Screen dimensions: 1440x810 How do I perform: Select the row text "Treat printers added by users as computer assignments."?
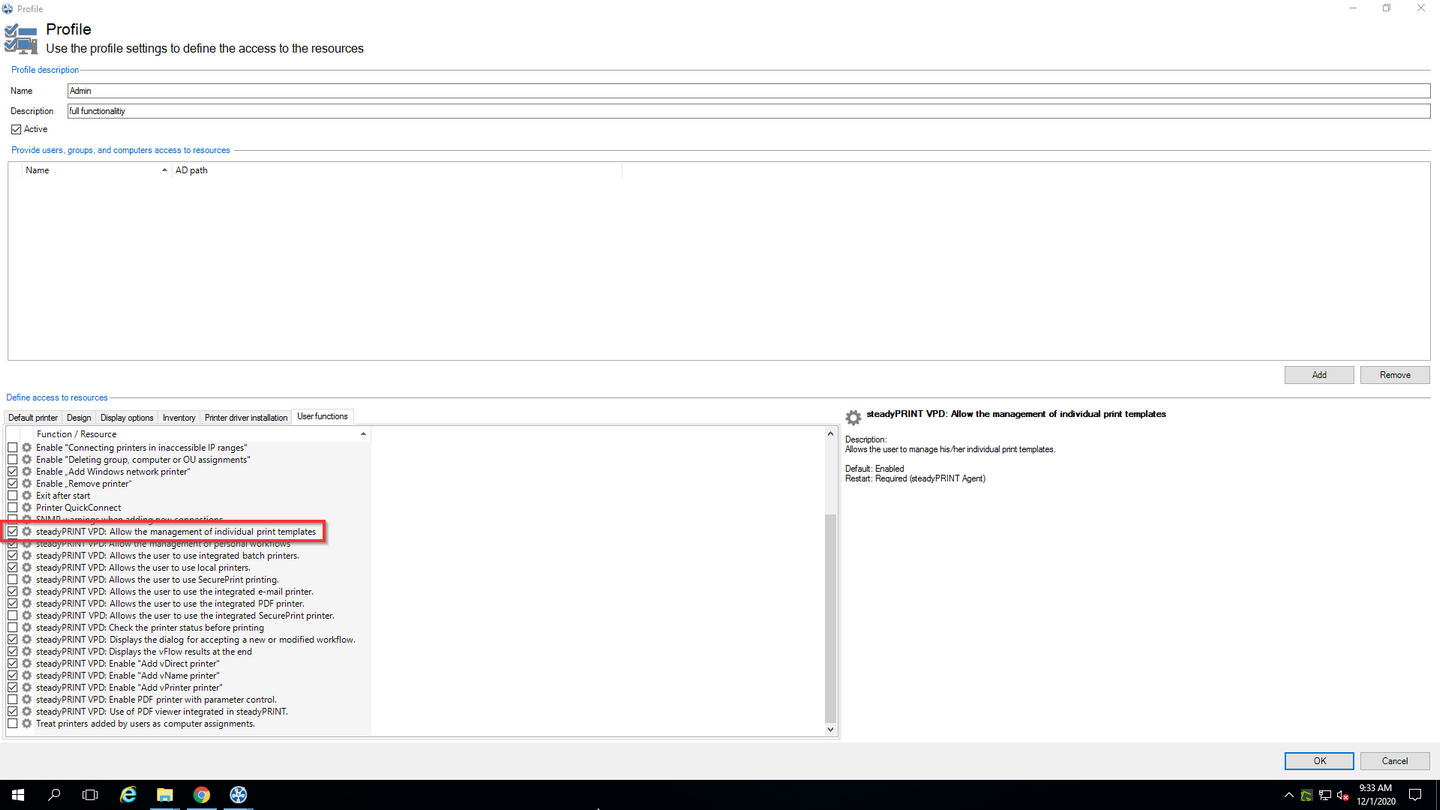click(145, 724)
